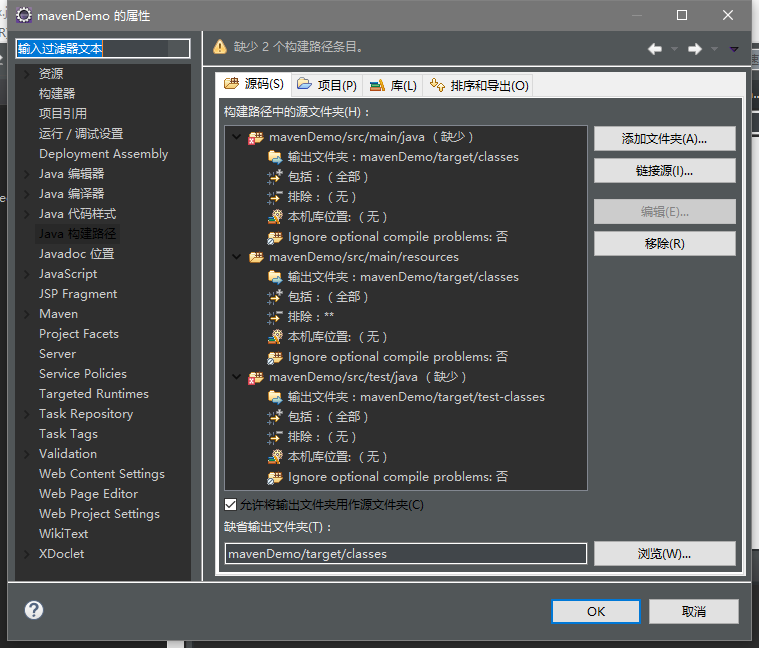
Task: Collapse the mavenDemo/src/main/java source folder
Action: 237,137
